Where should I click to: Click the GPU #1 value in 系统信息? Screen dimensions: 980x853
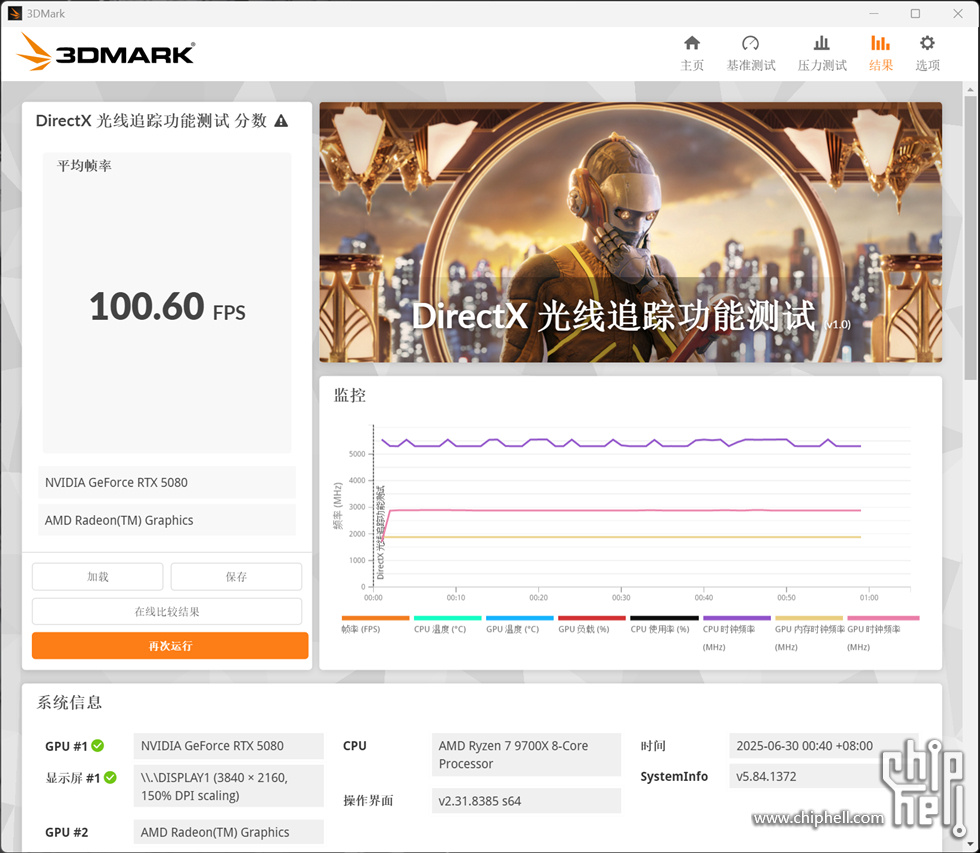(x=229, y=746)
